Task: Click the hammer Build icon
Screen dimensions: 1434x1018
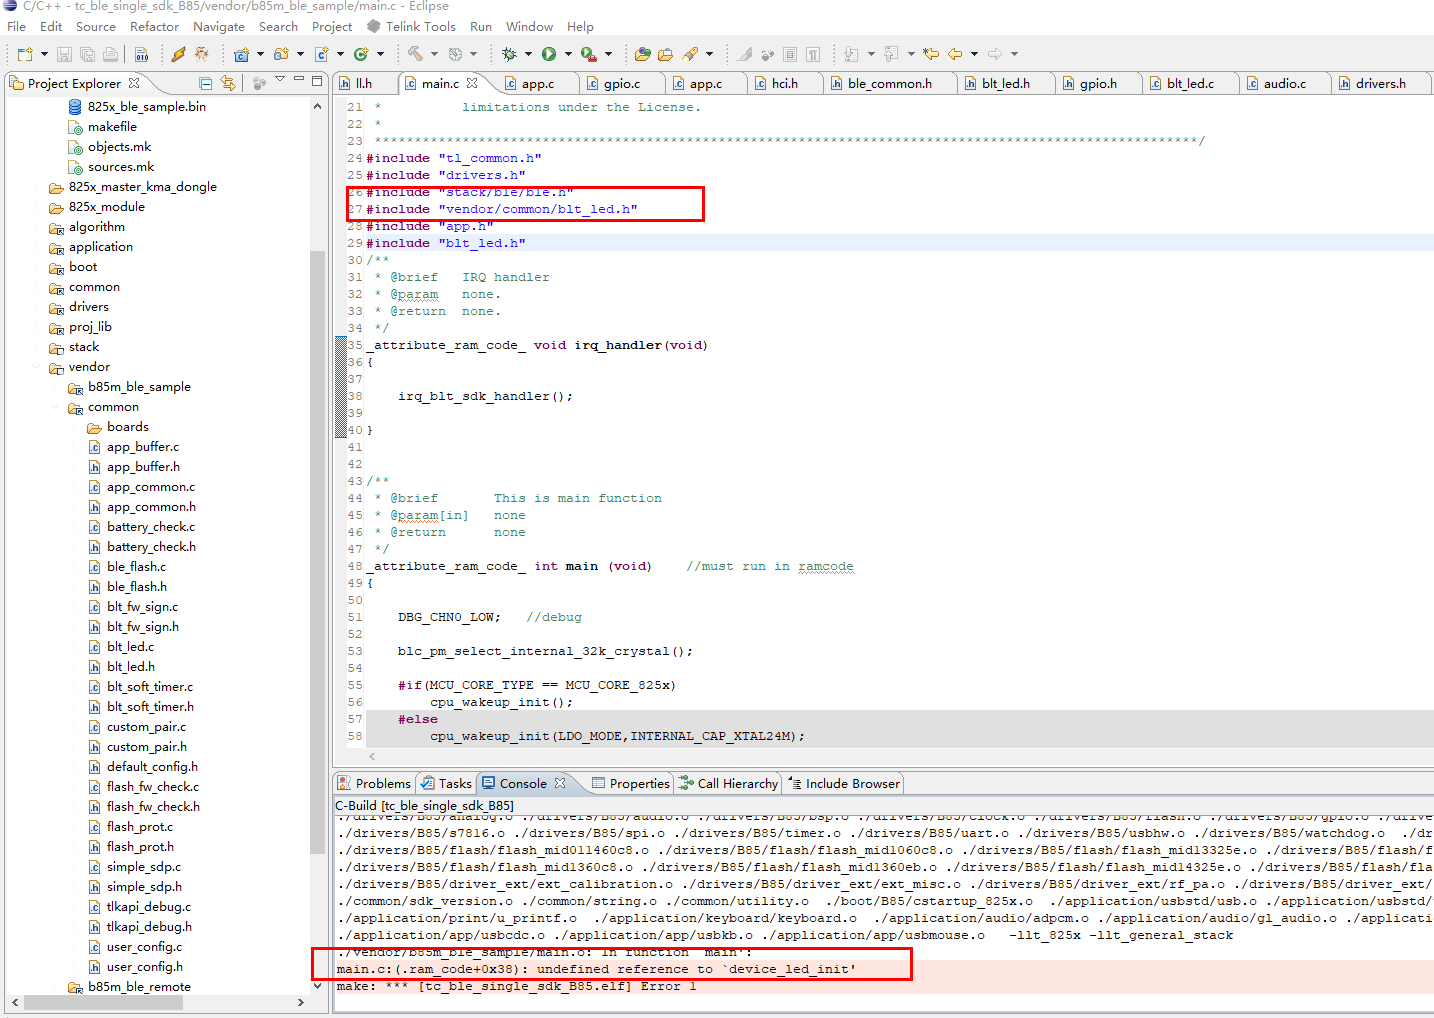Action: (415, 54)
